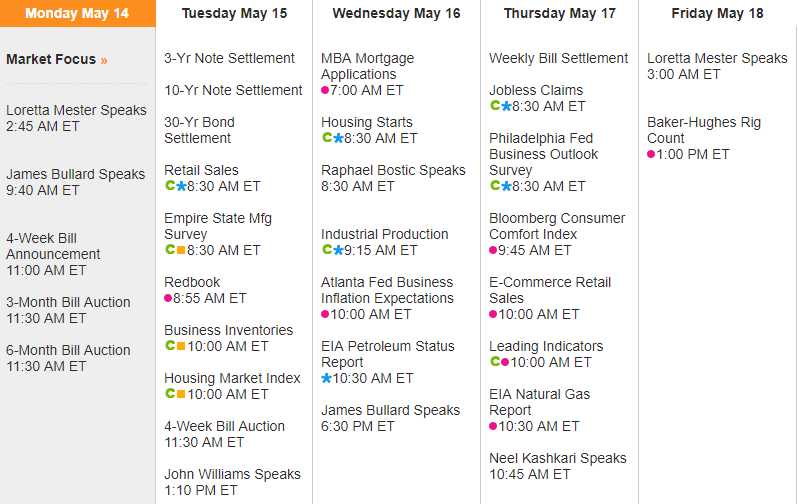798x504 pixels.
Task: Click blue star icon under Housing Starts
Action: [x=338, y=138]
